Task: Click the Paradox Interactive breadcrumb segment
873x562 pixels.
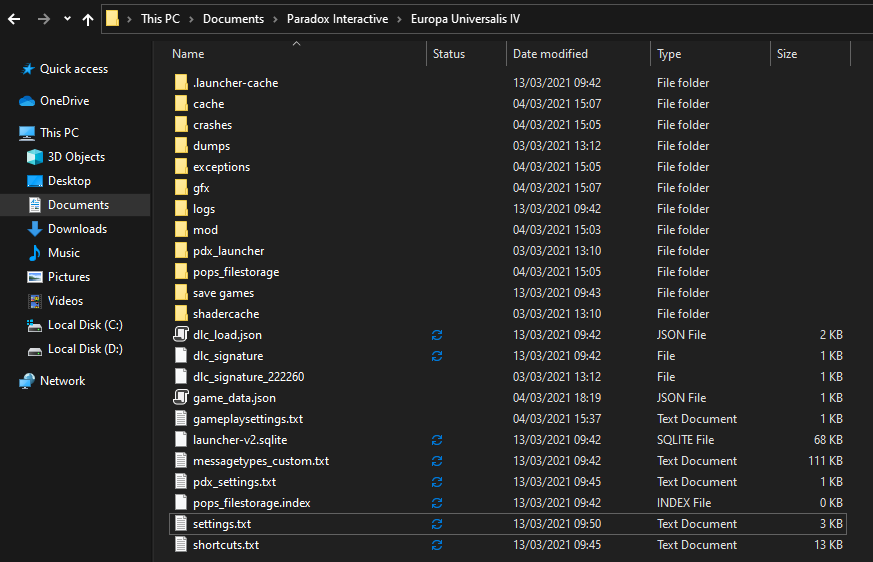Action: coord(335,19)
